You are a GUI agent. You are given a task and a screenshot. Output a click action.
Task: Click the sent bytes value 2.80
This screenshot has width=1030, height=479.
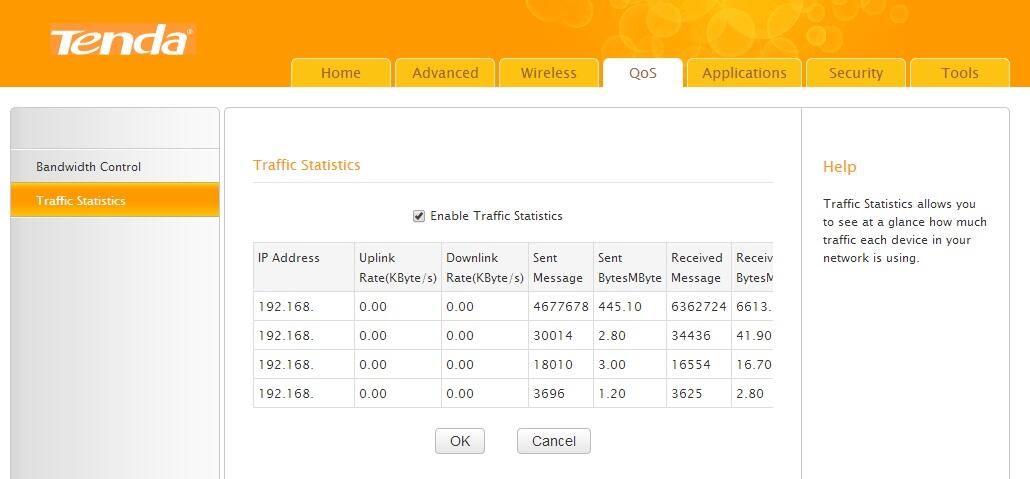pos(612,336)
